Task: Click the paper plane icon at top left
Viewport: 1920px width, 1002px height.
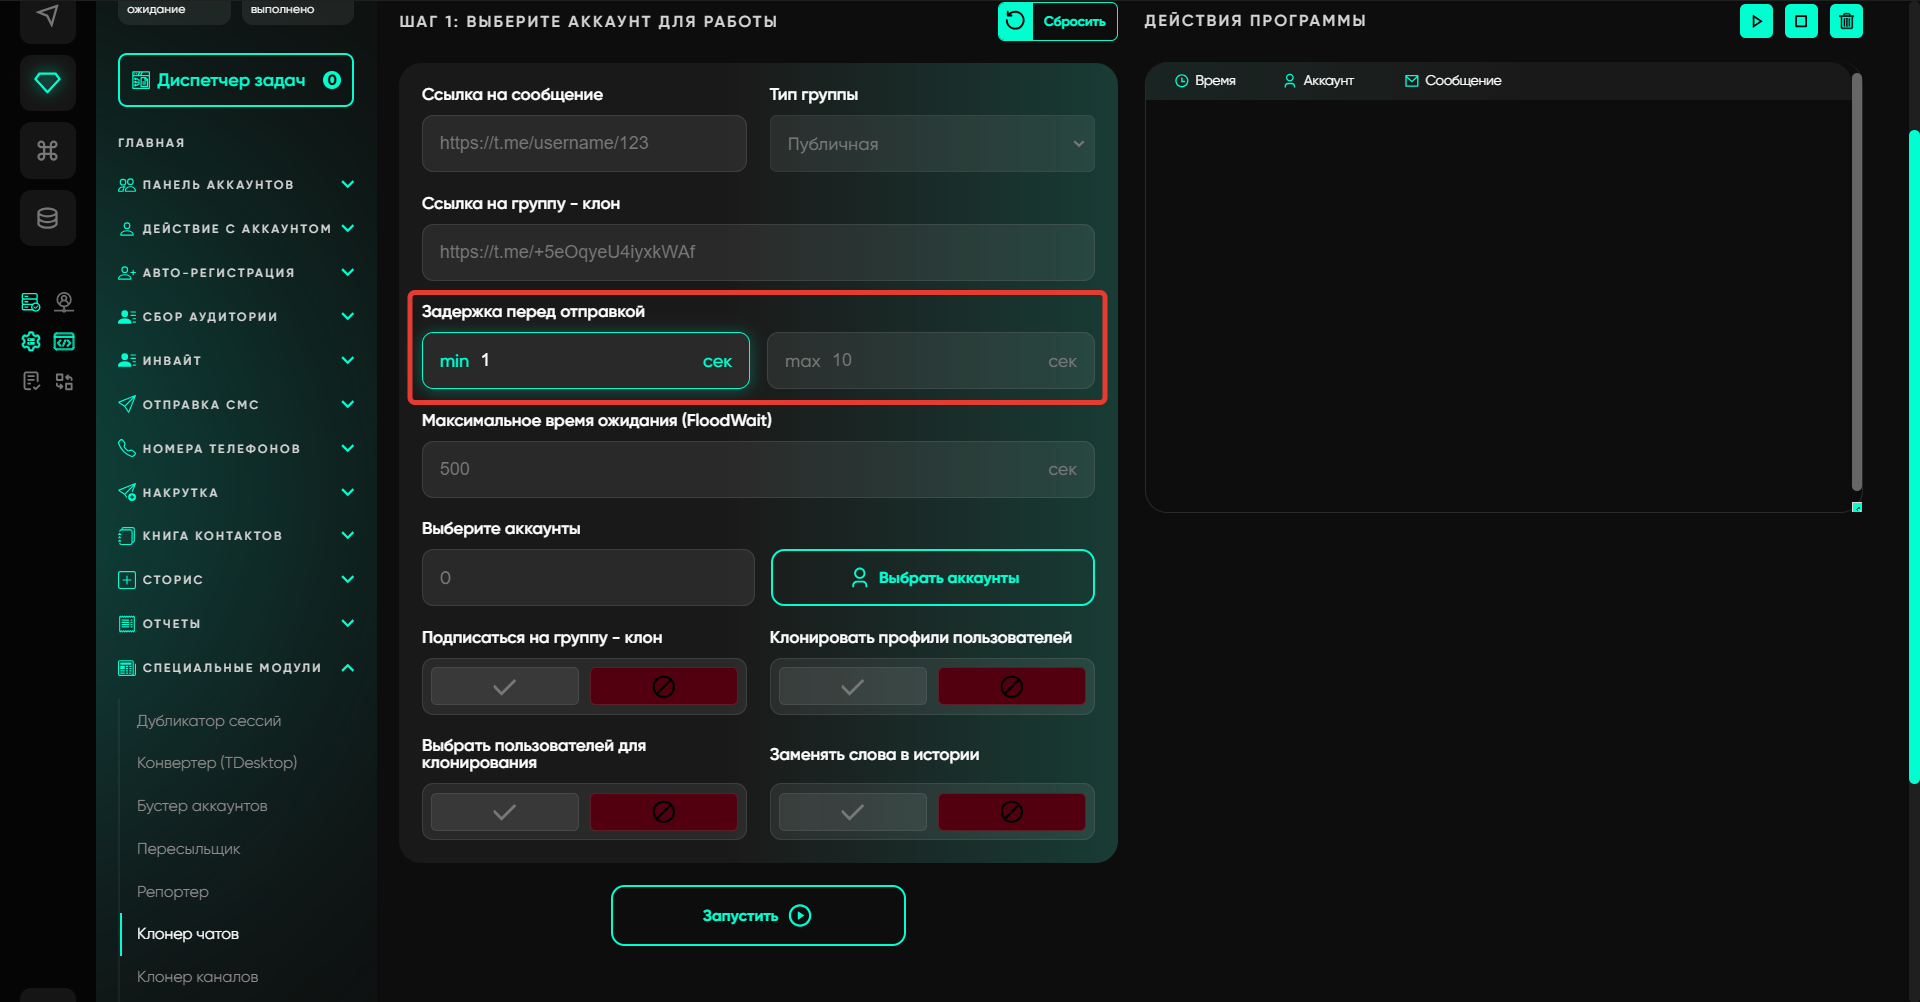Action: (47, 16)
